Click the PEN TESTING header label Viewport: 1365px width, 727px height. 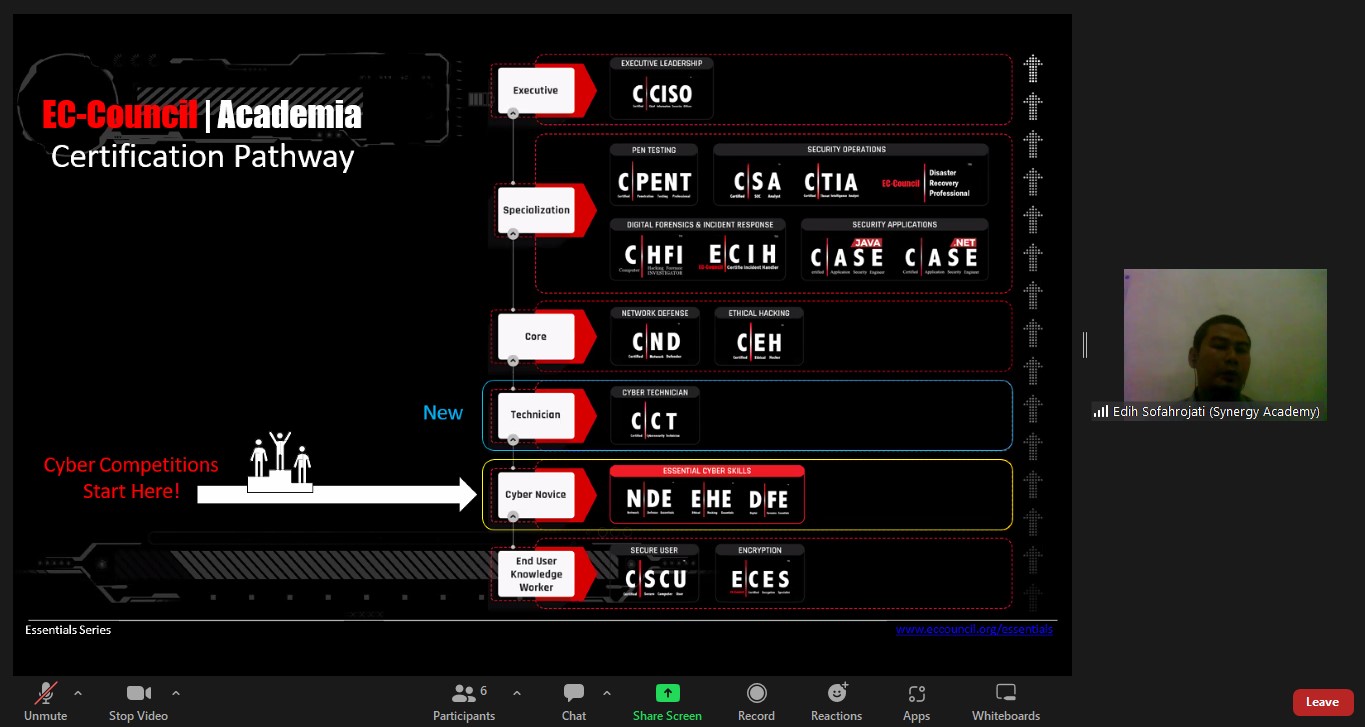pos(654,150)
